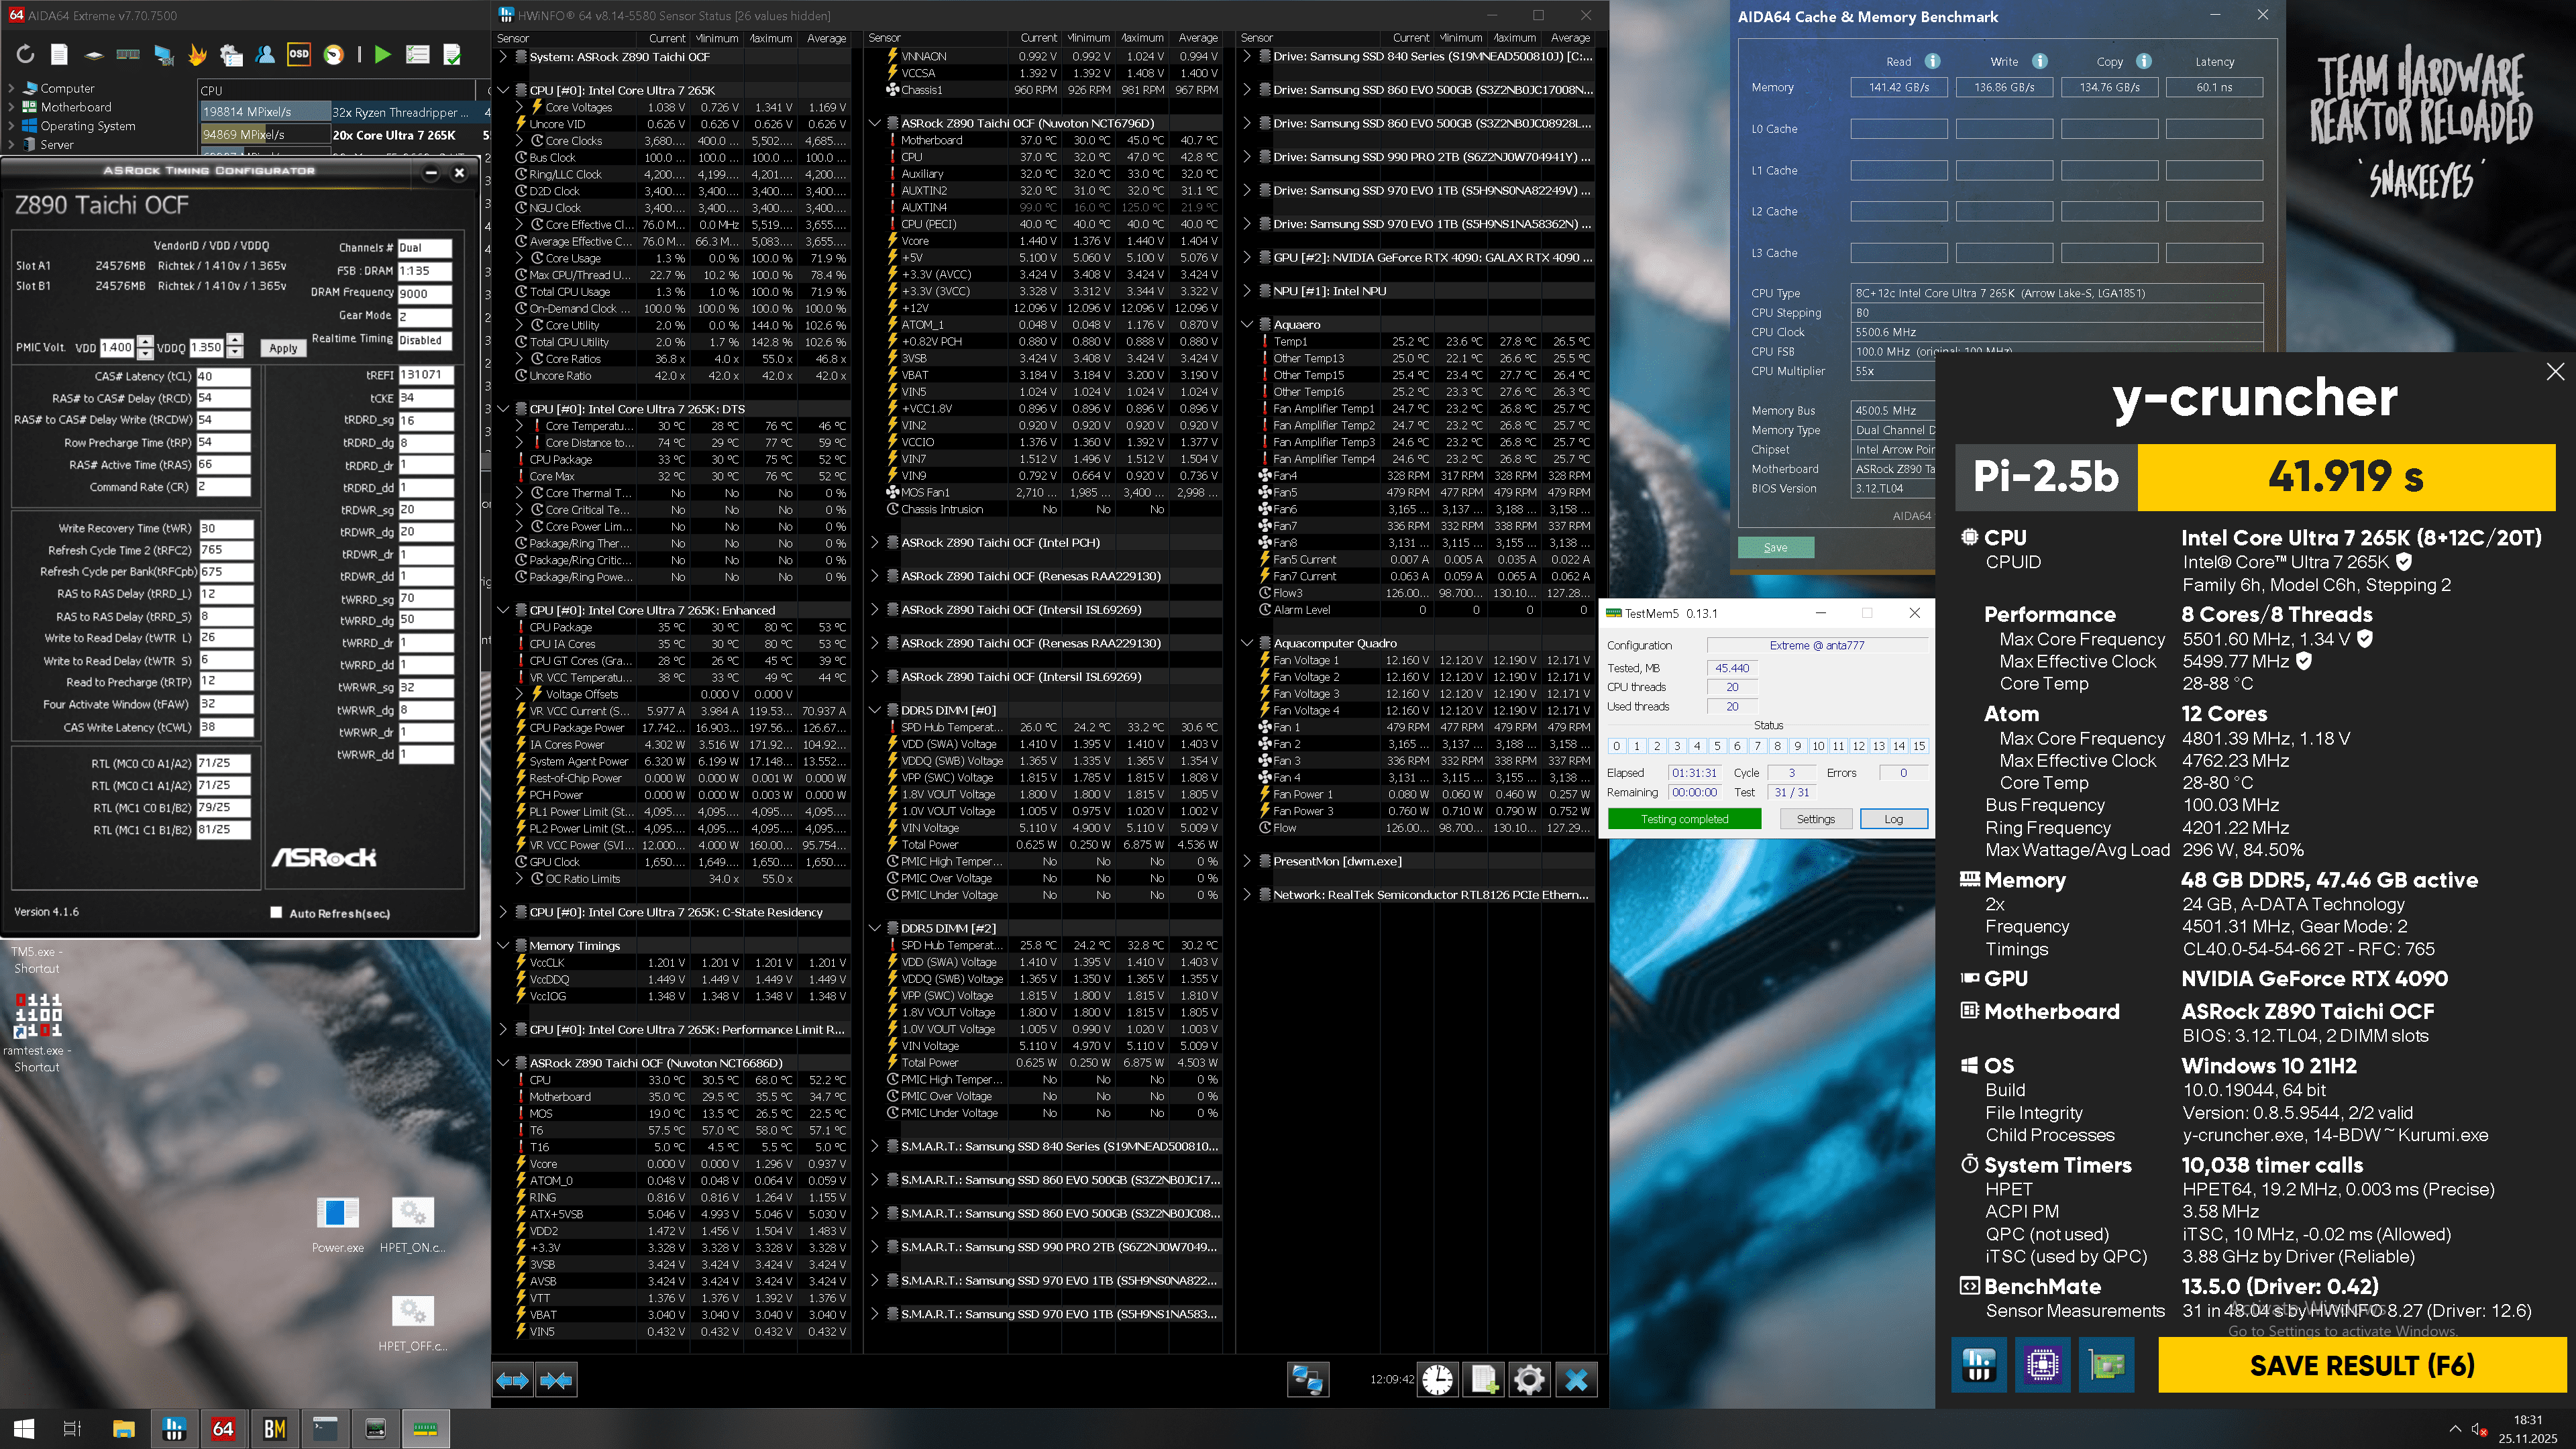Click the AIDA64 refresh toolbar icon
The width and height of the screenshot is (2576, 1449).
tap(26, 54)
